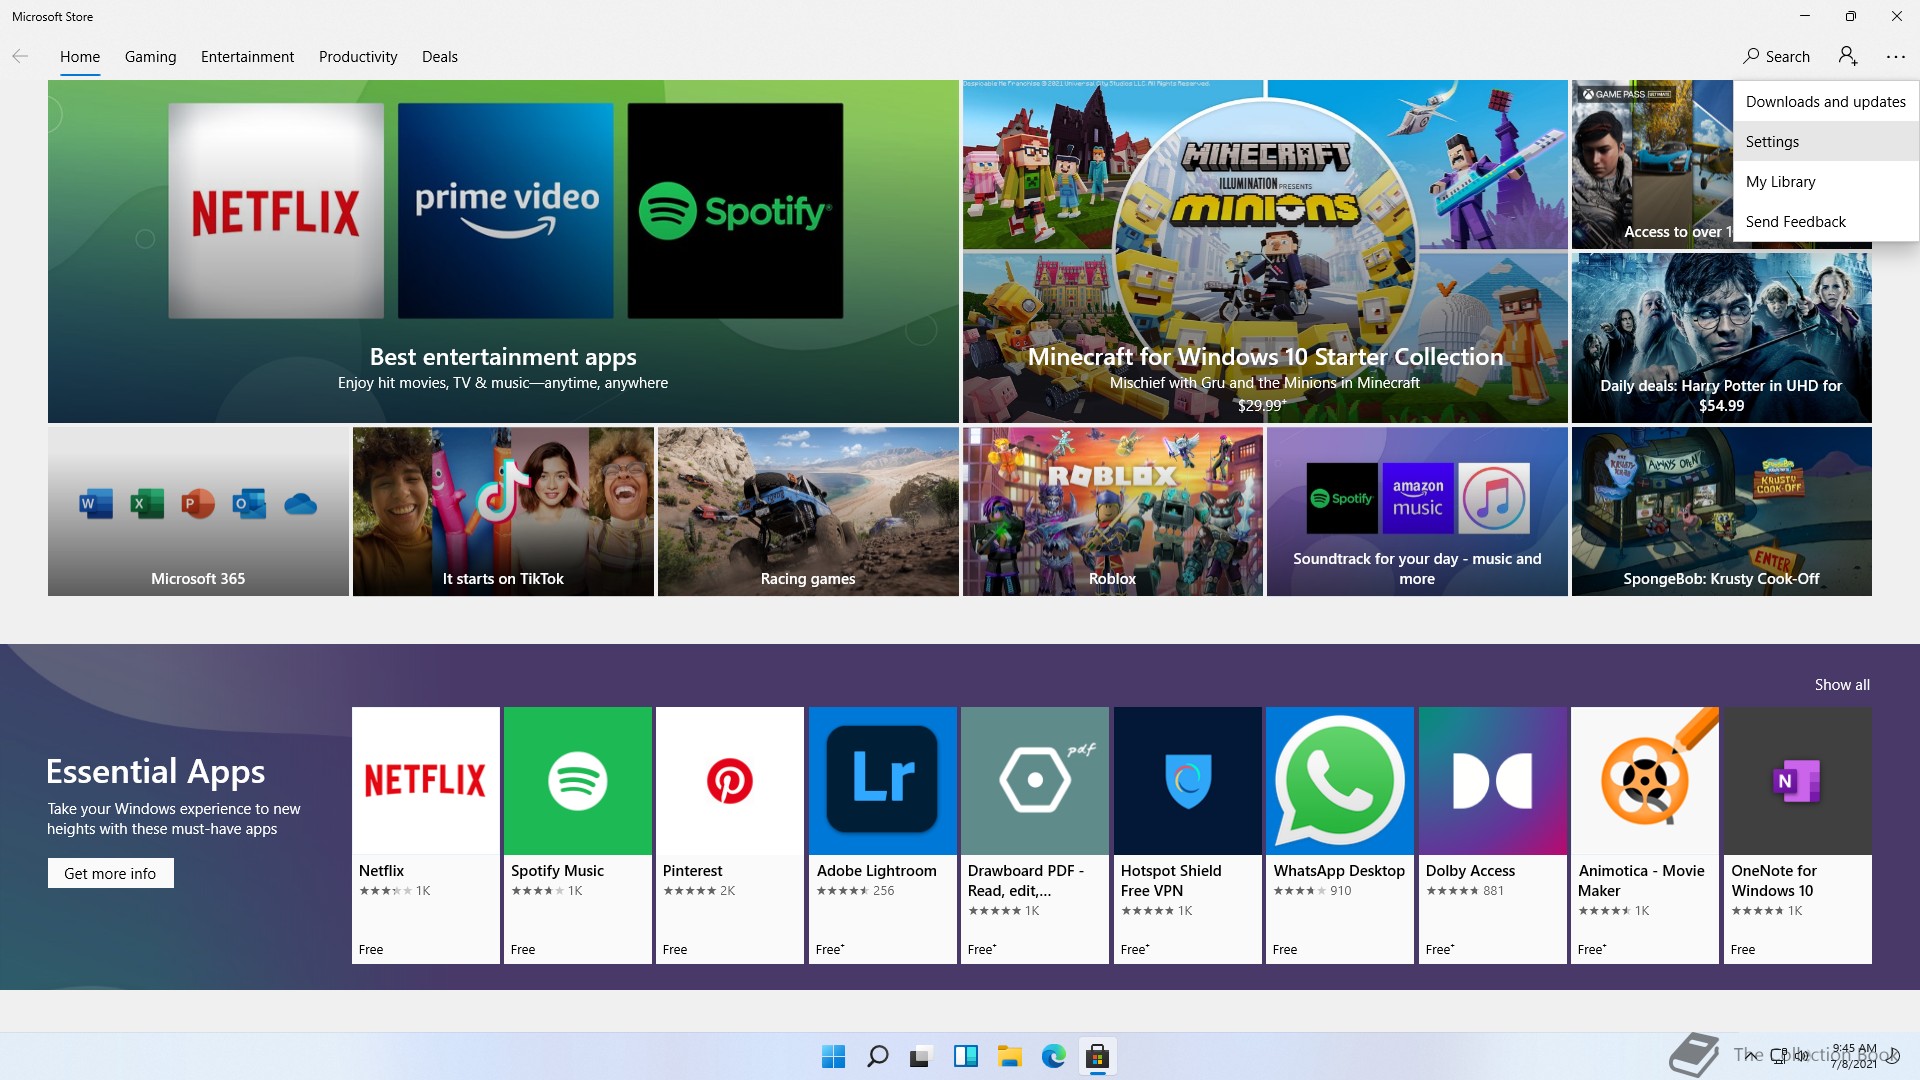Open Settings from the menu

coord(1825,141)
